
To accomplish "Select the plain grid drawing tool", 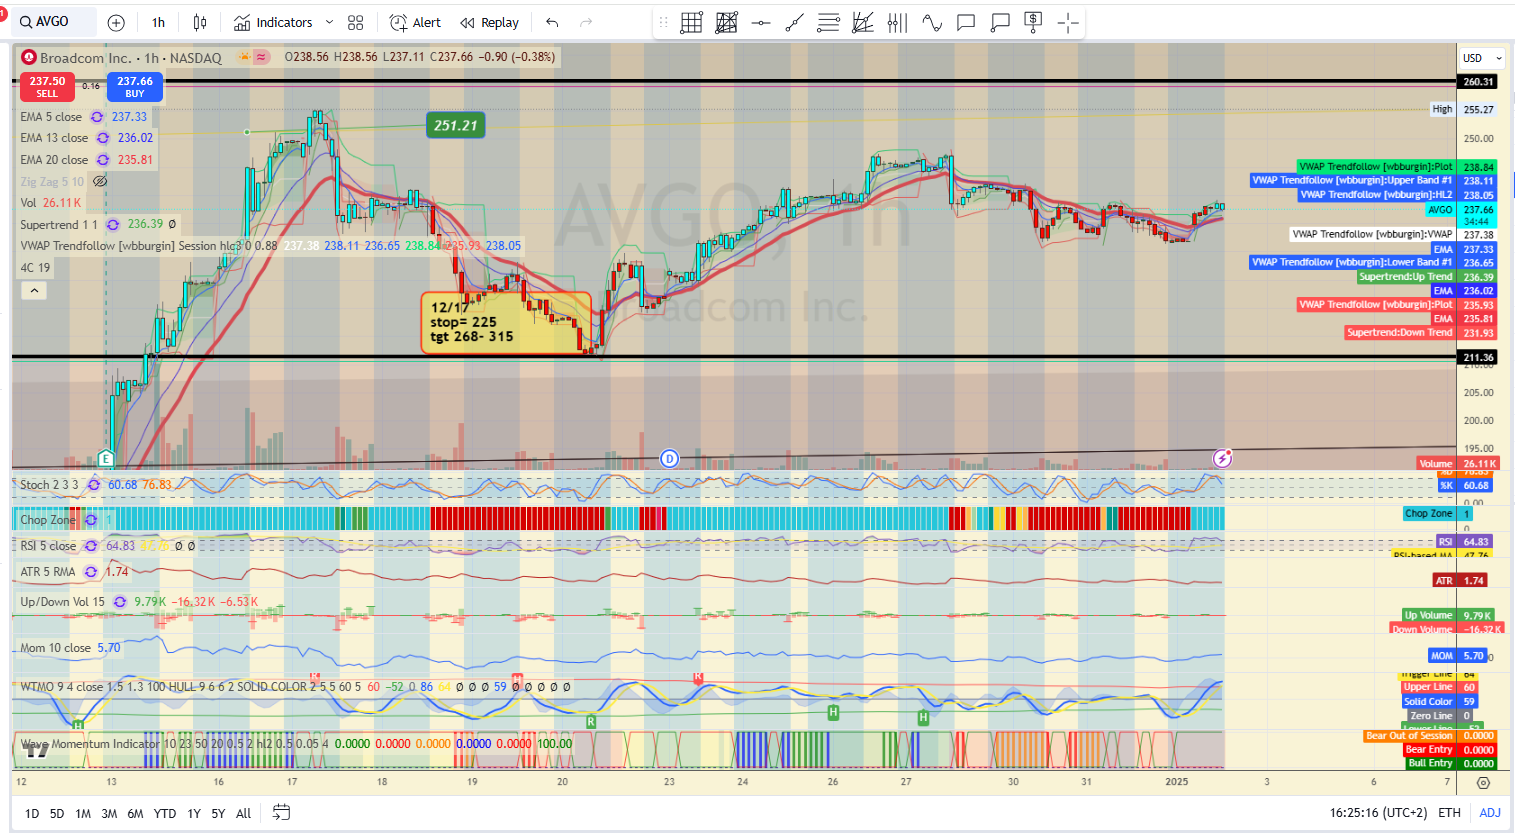I will (x=692, y=22).
